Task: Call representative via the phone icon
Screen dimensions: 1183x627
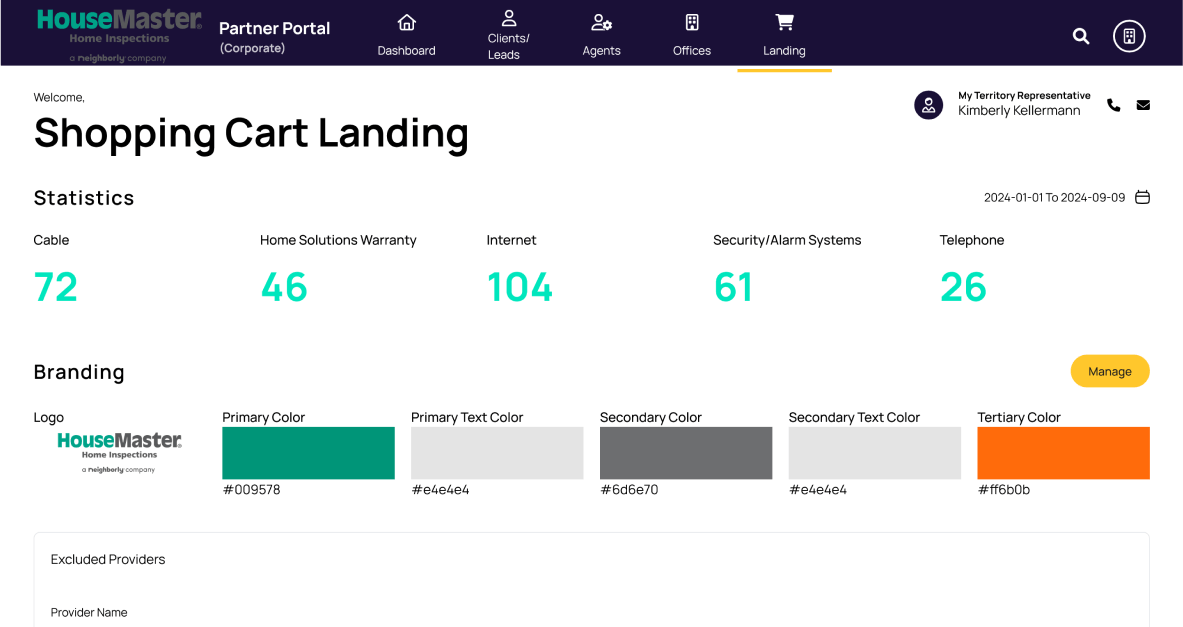Action: click(x=1113, y=104)
